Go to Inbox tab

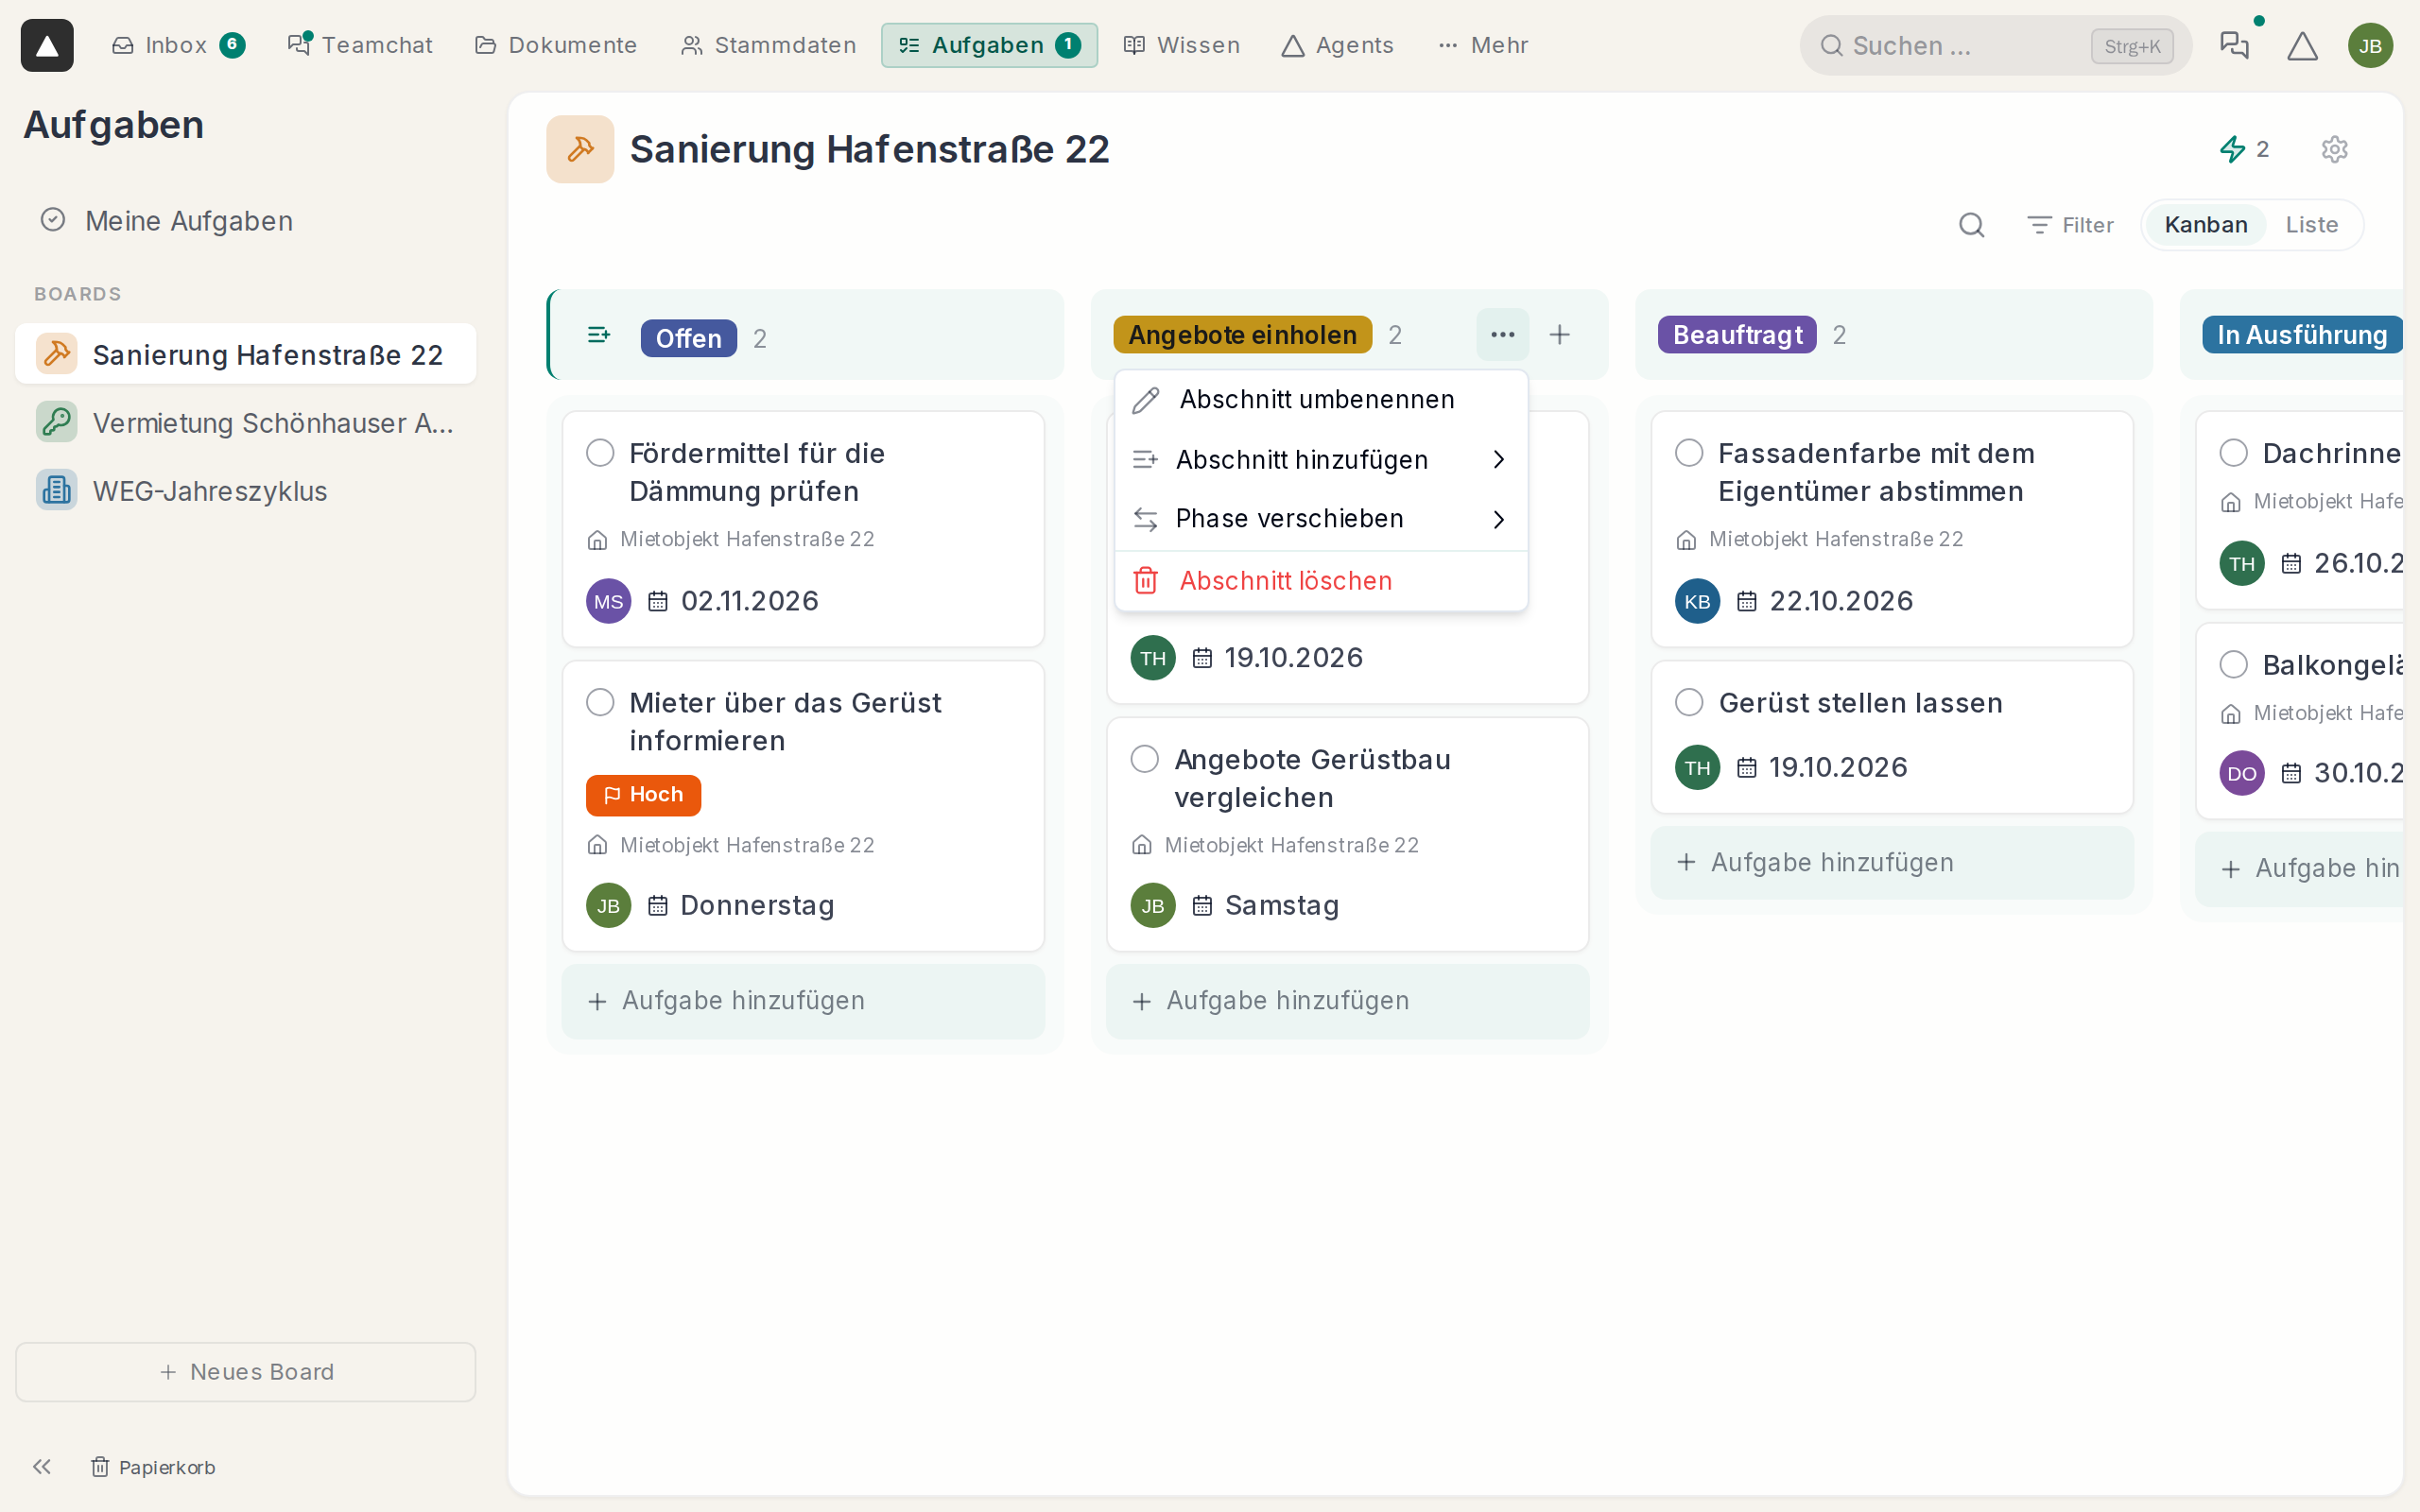(x=178, y=45)
